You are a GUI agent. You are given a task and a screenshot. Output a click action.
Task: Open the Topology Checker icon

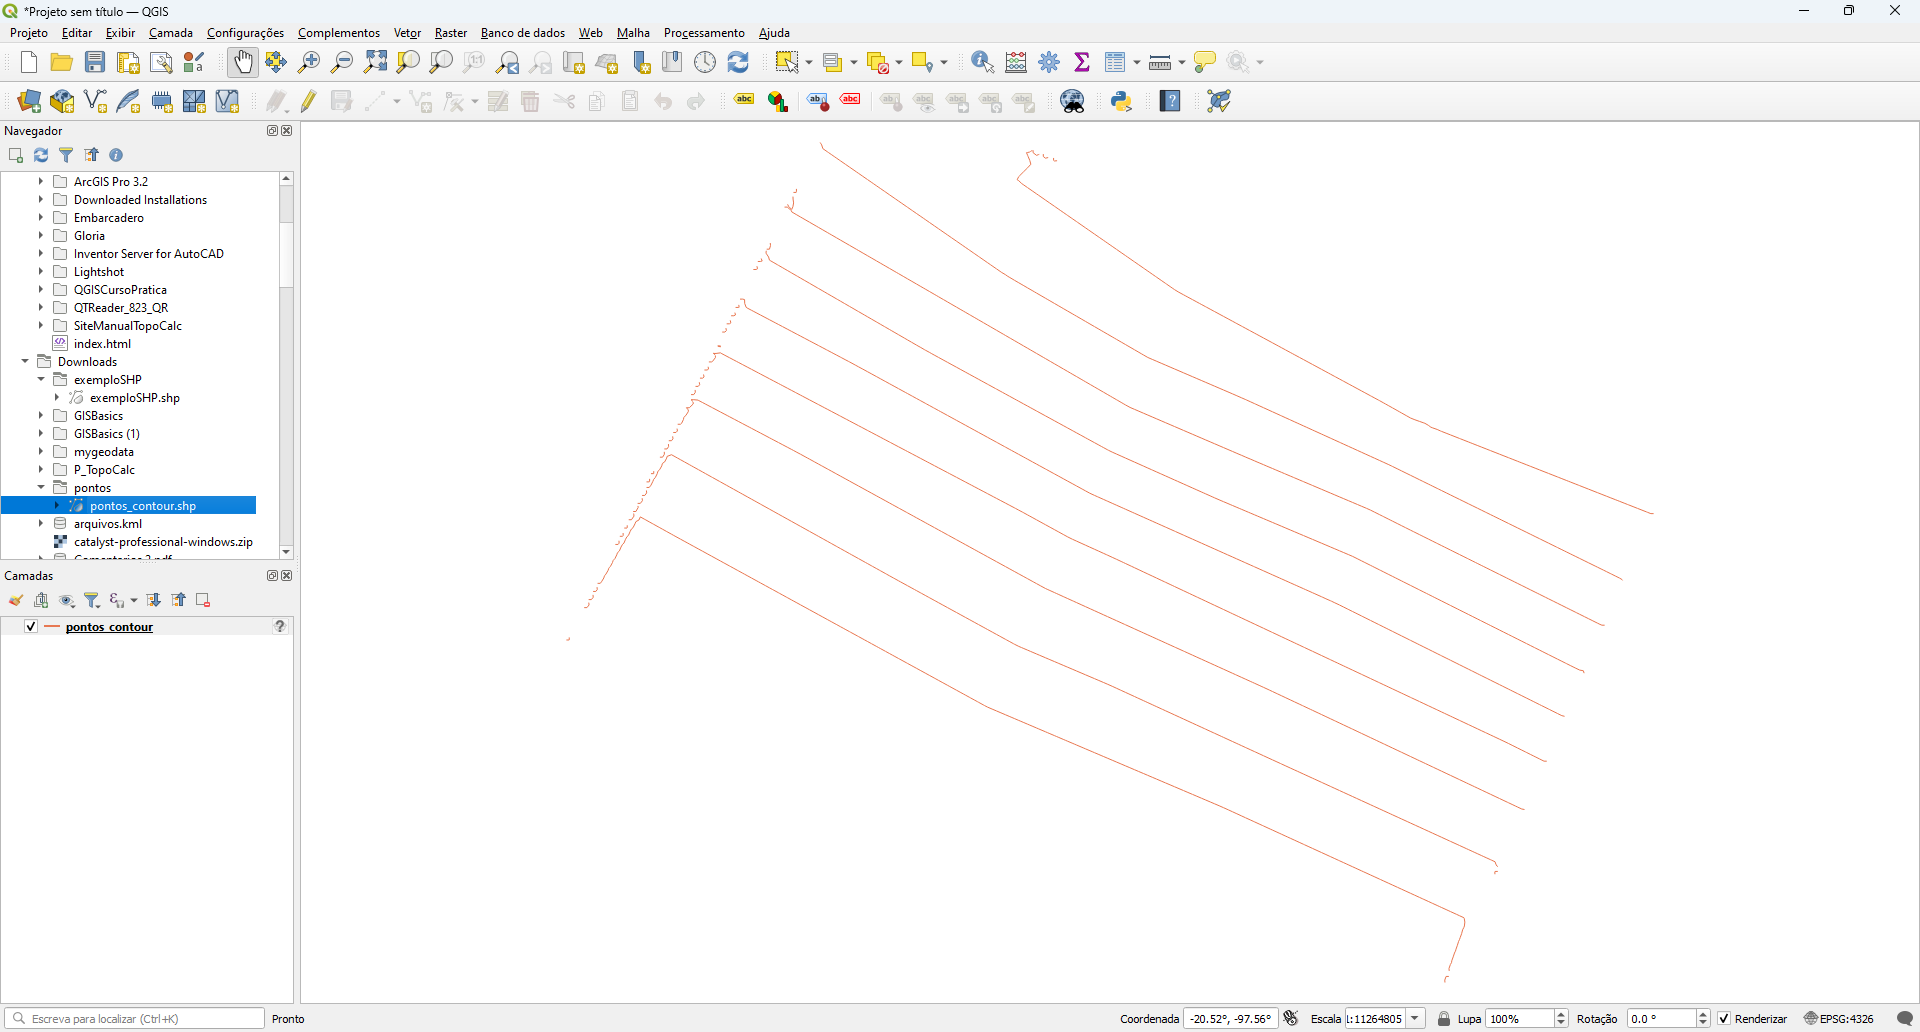tap(1219, 101)
